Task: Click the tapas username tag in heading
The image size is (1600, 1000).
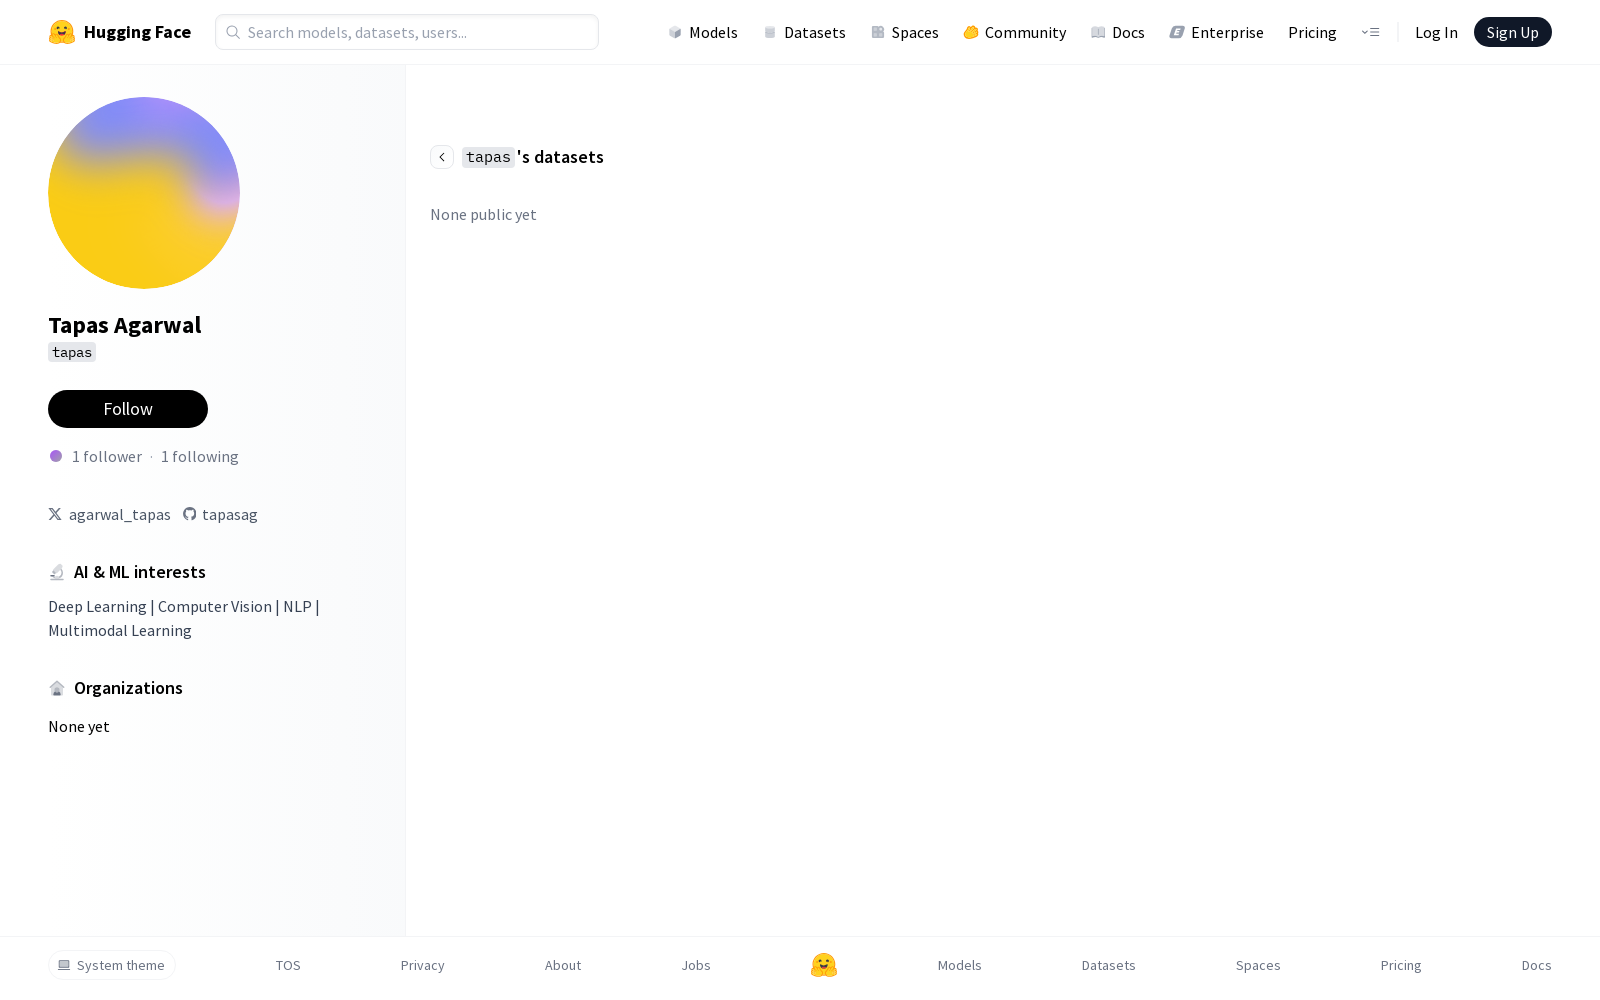Action: click(x=488, y=157)
